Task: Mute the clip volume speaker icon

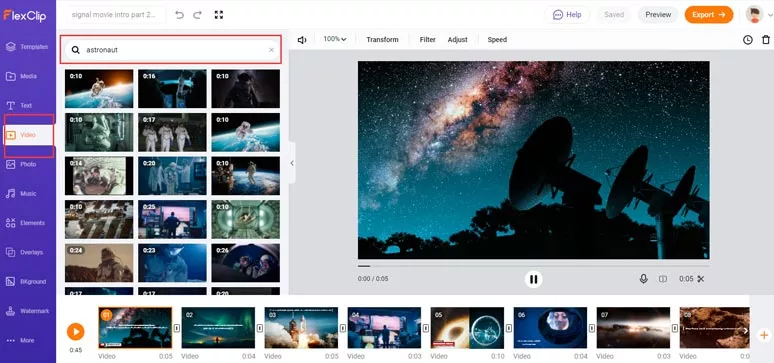Action: [302, 40]
